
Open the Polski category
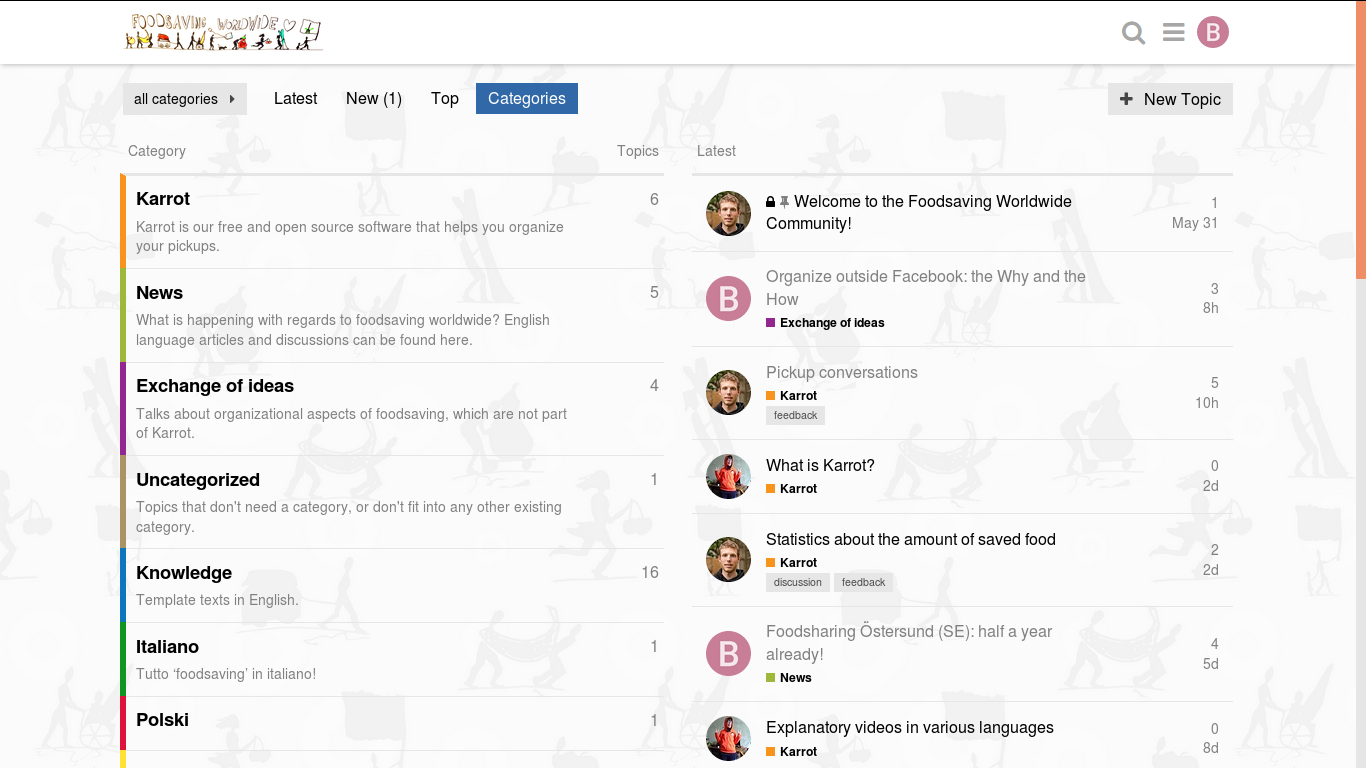pos(162,720)
